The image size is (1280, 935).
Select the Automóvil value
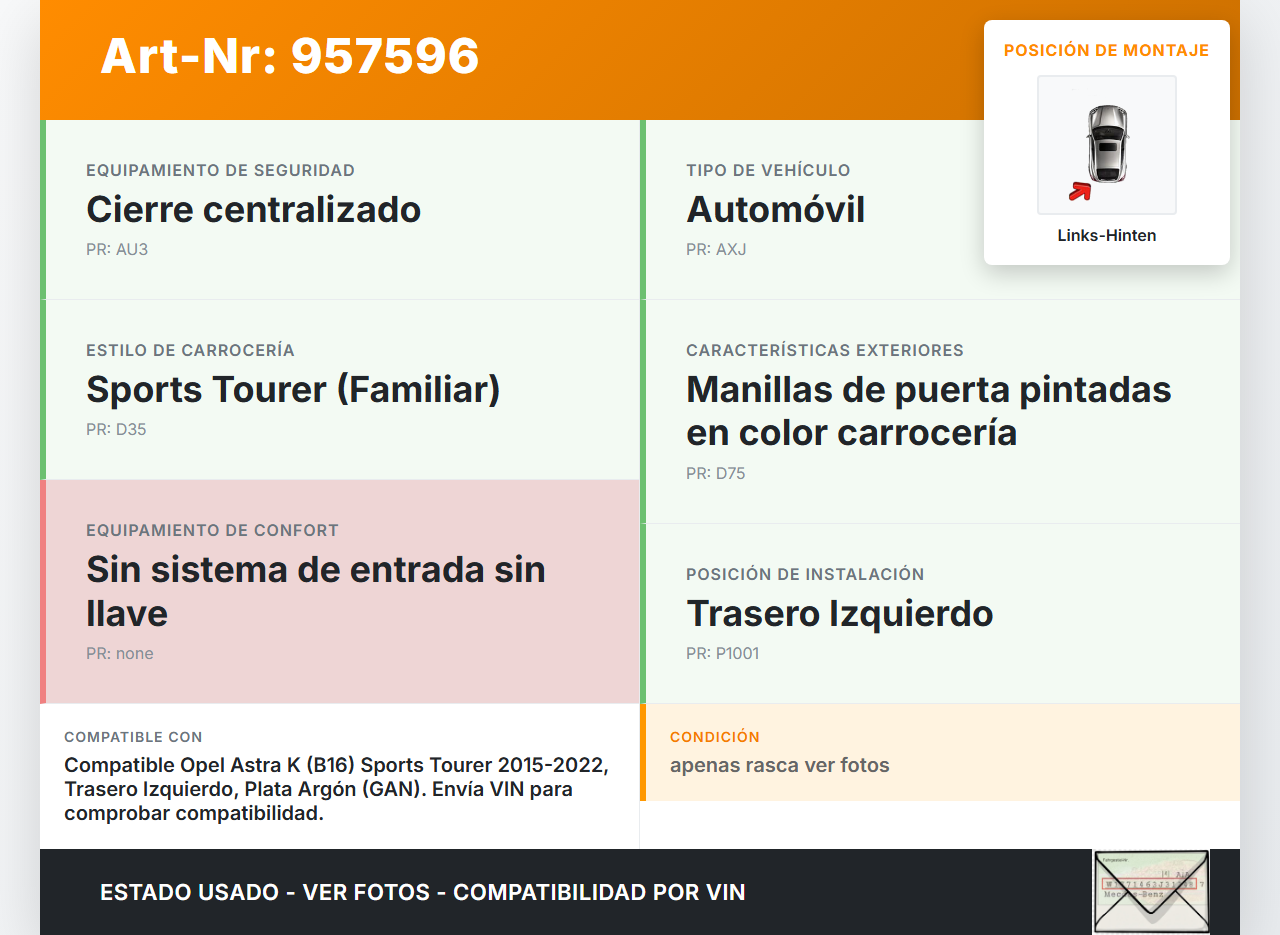[776, 209]
